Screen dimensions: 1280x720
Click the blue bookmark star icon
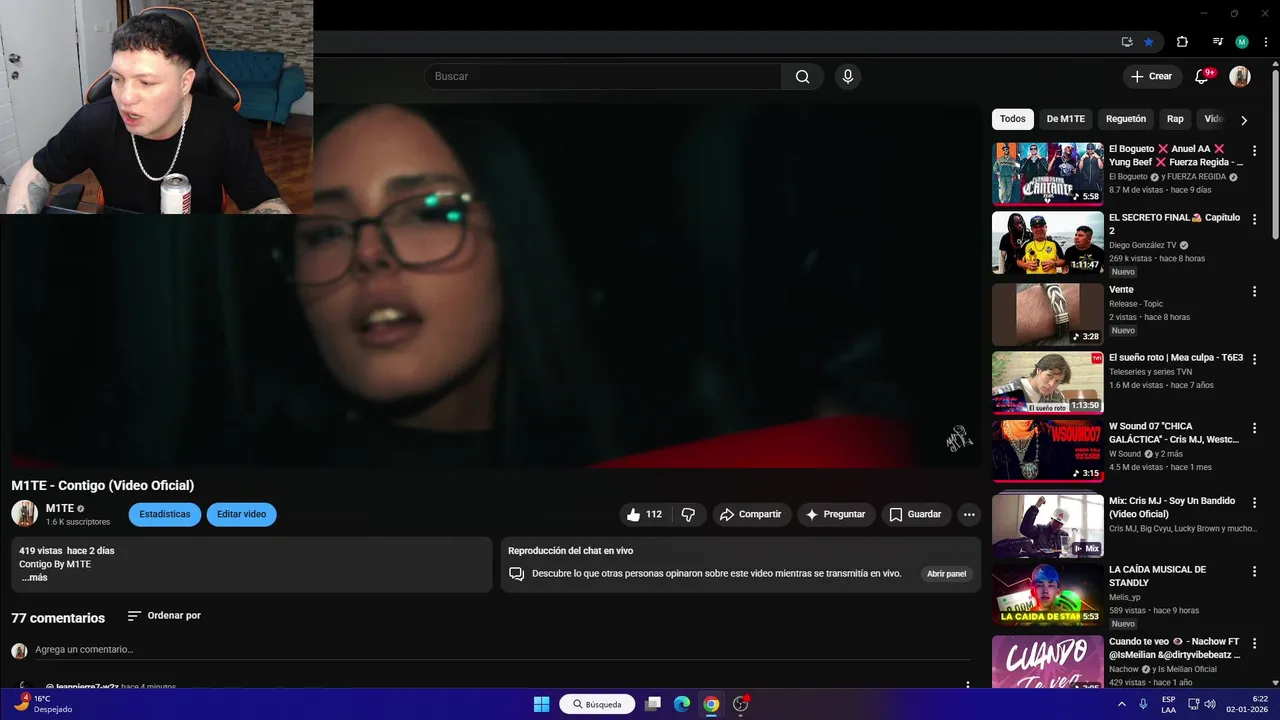coord(1149,42)
